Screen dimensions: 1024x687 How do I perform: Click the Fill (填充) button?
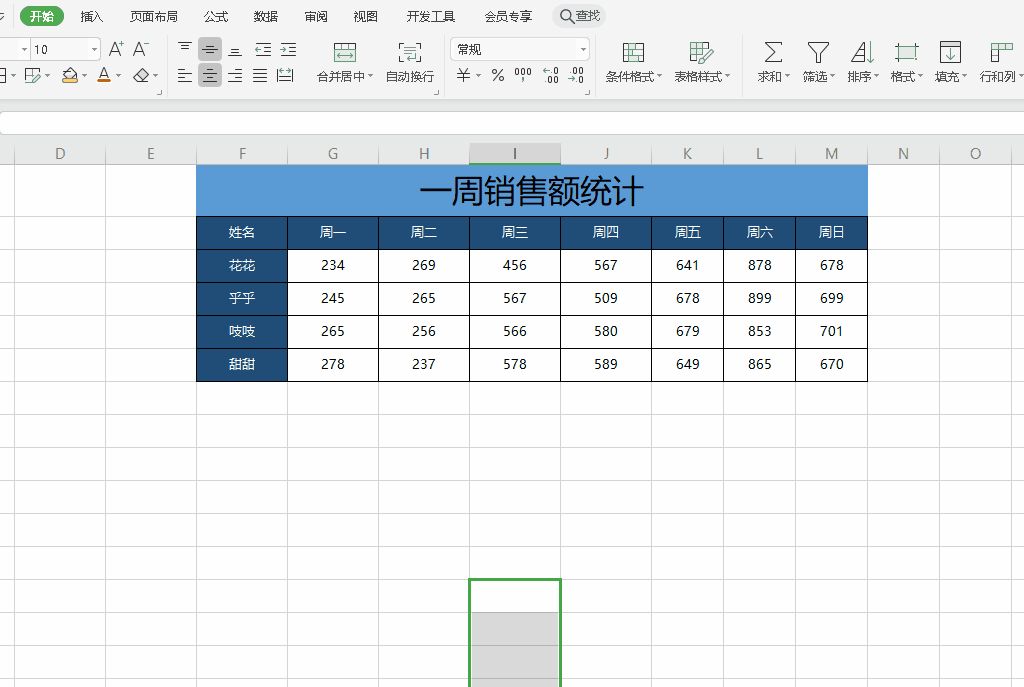(950, 52)
